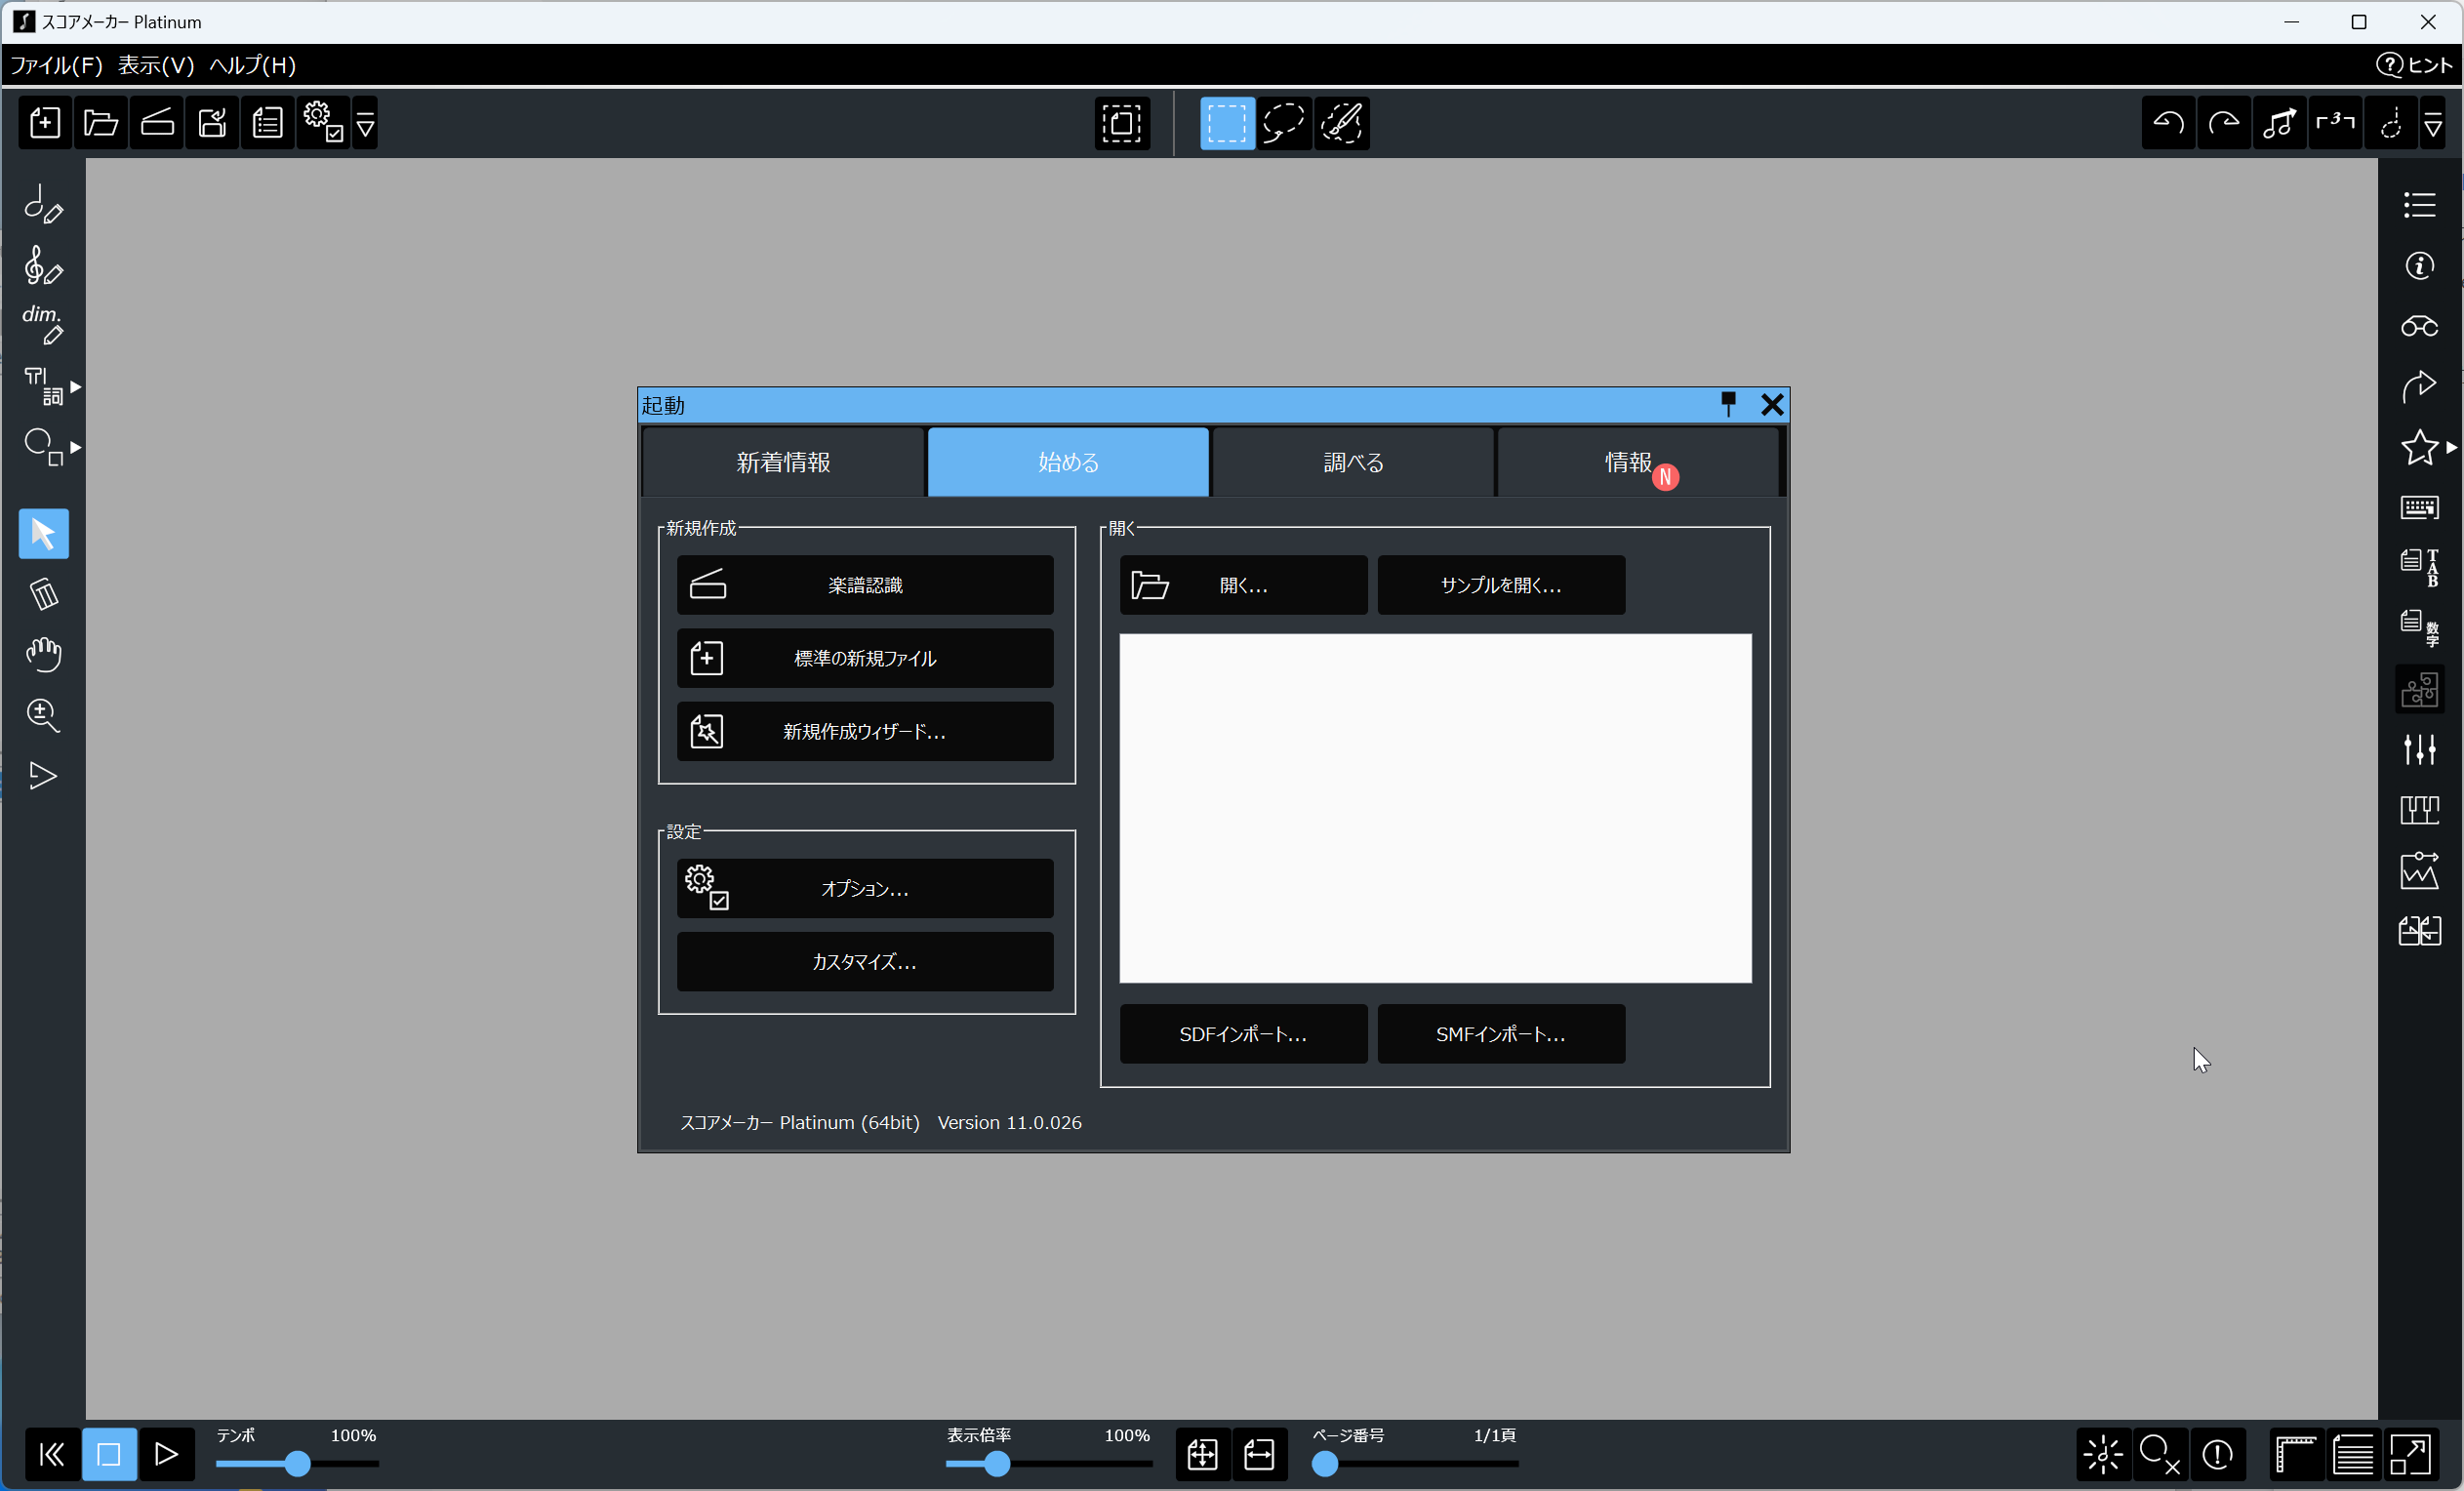Enable lasso selection mode
2464x1491 pixels.
(1284, 123)
